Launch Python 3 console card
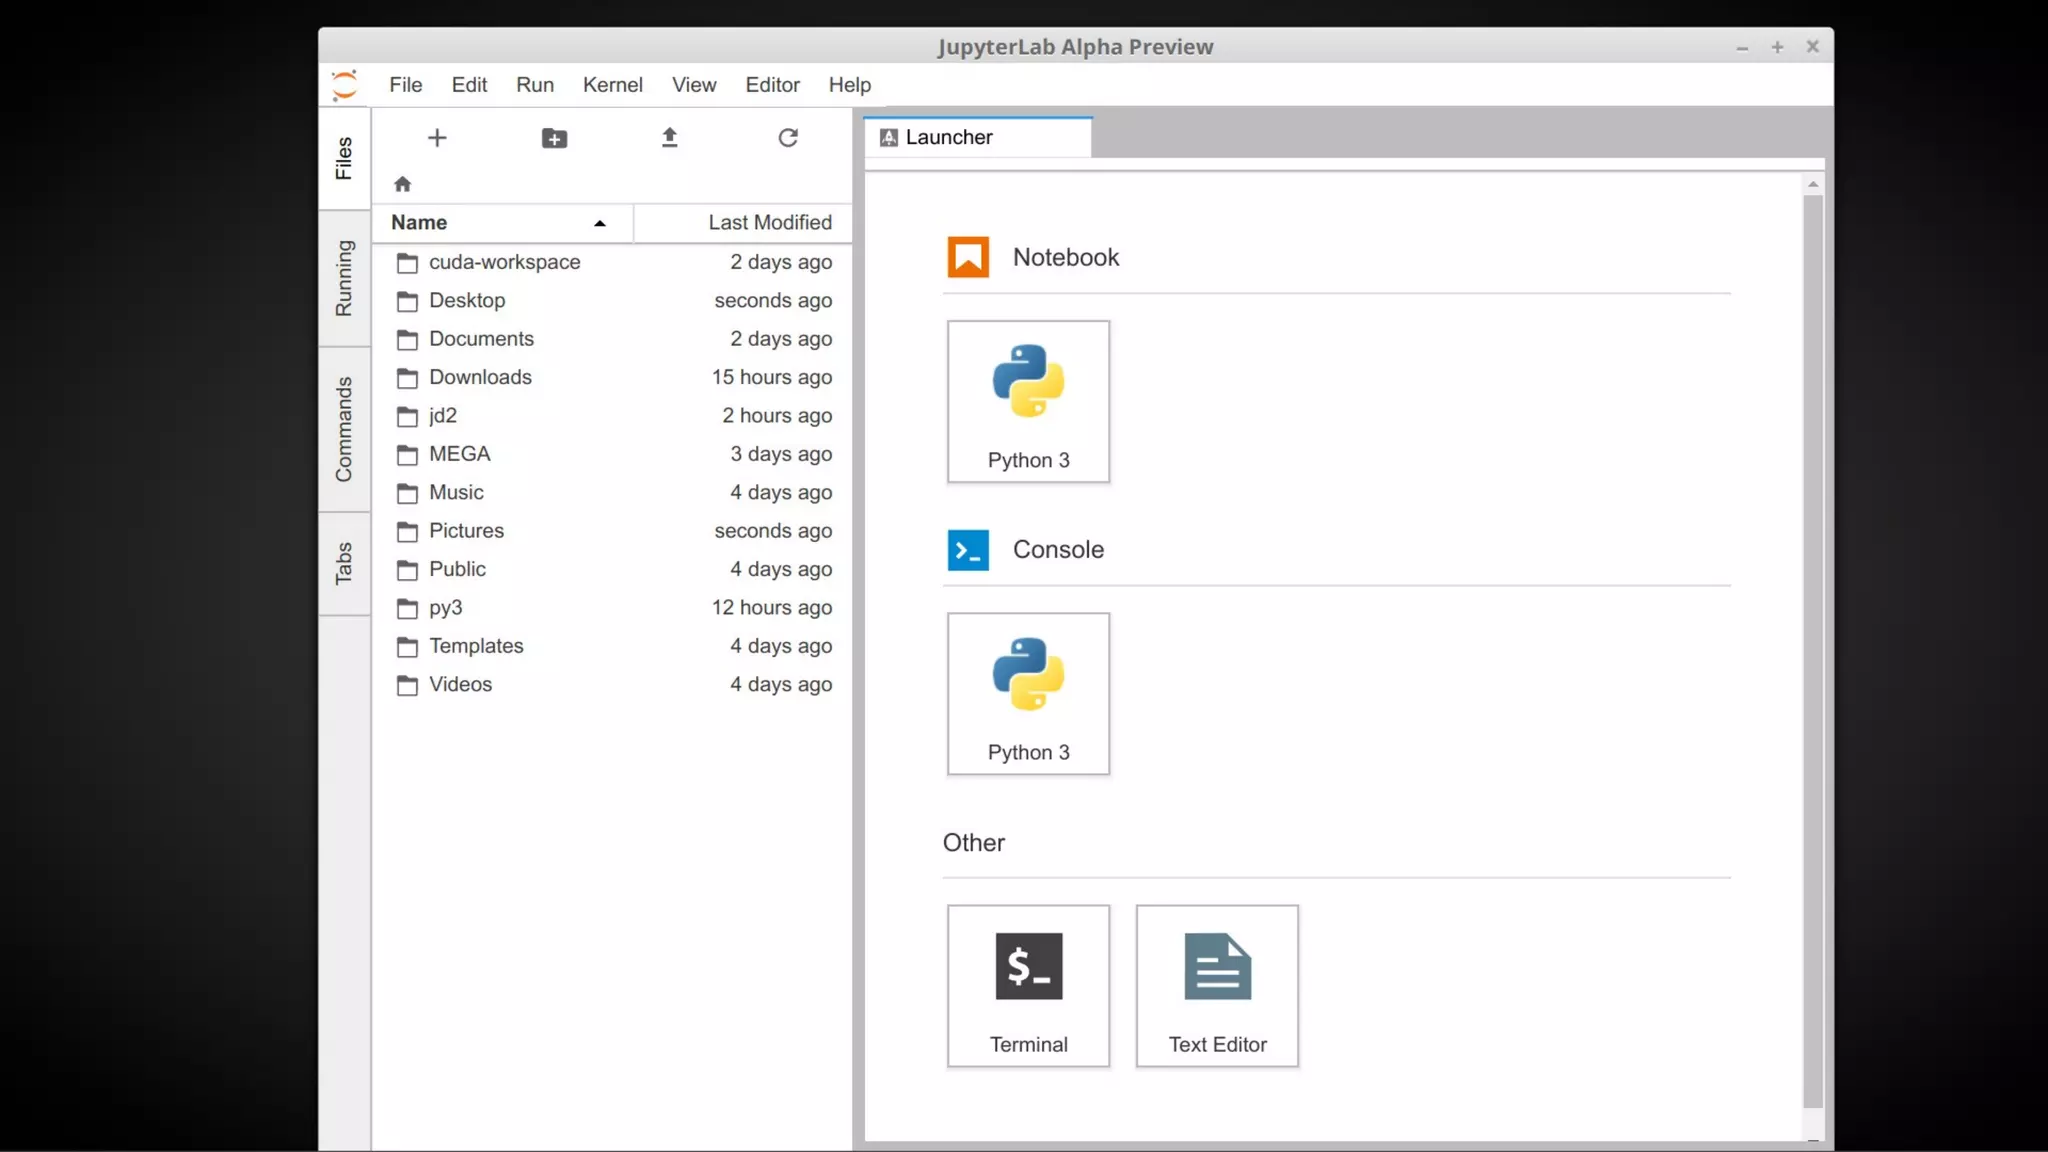Viewport: 2048px width, 1152px height. pos(1028,693)
